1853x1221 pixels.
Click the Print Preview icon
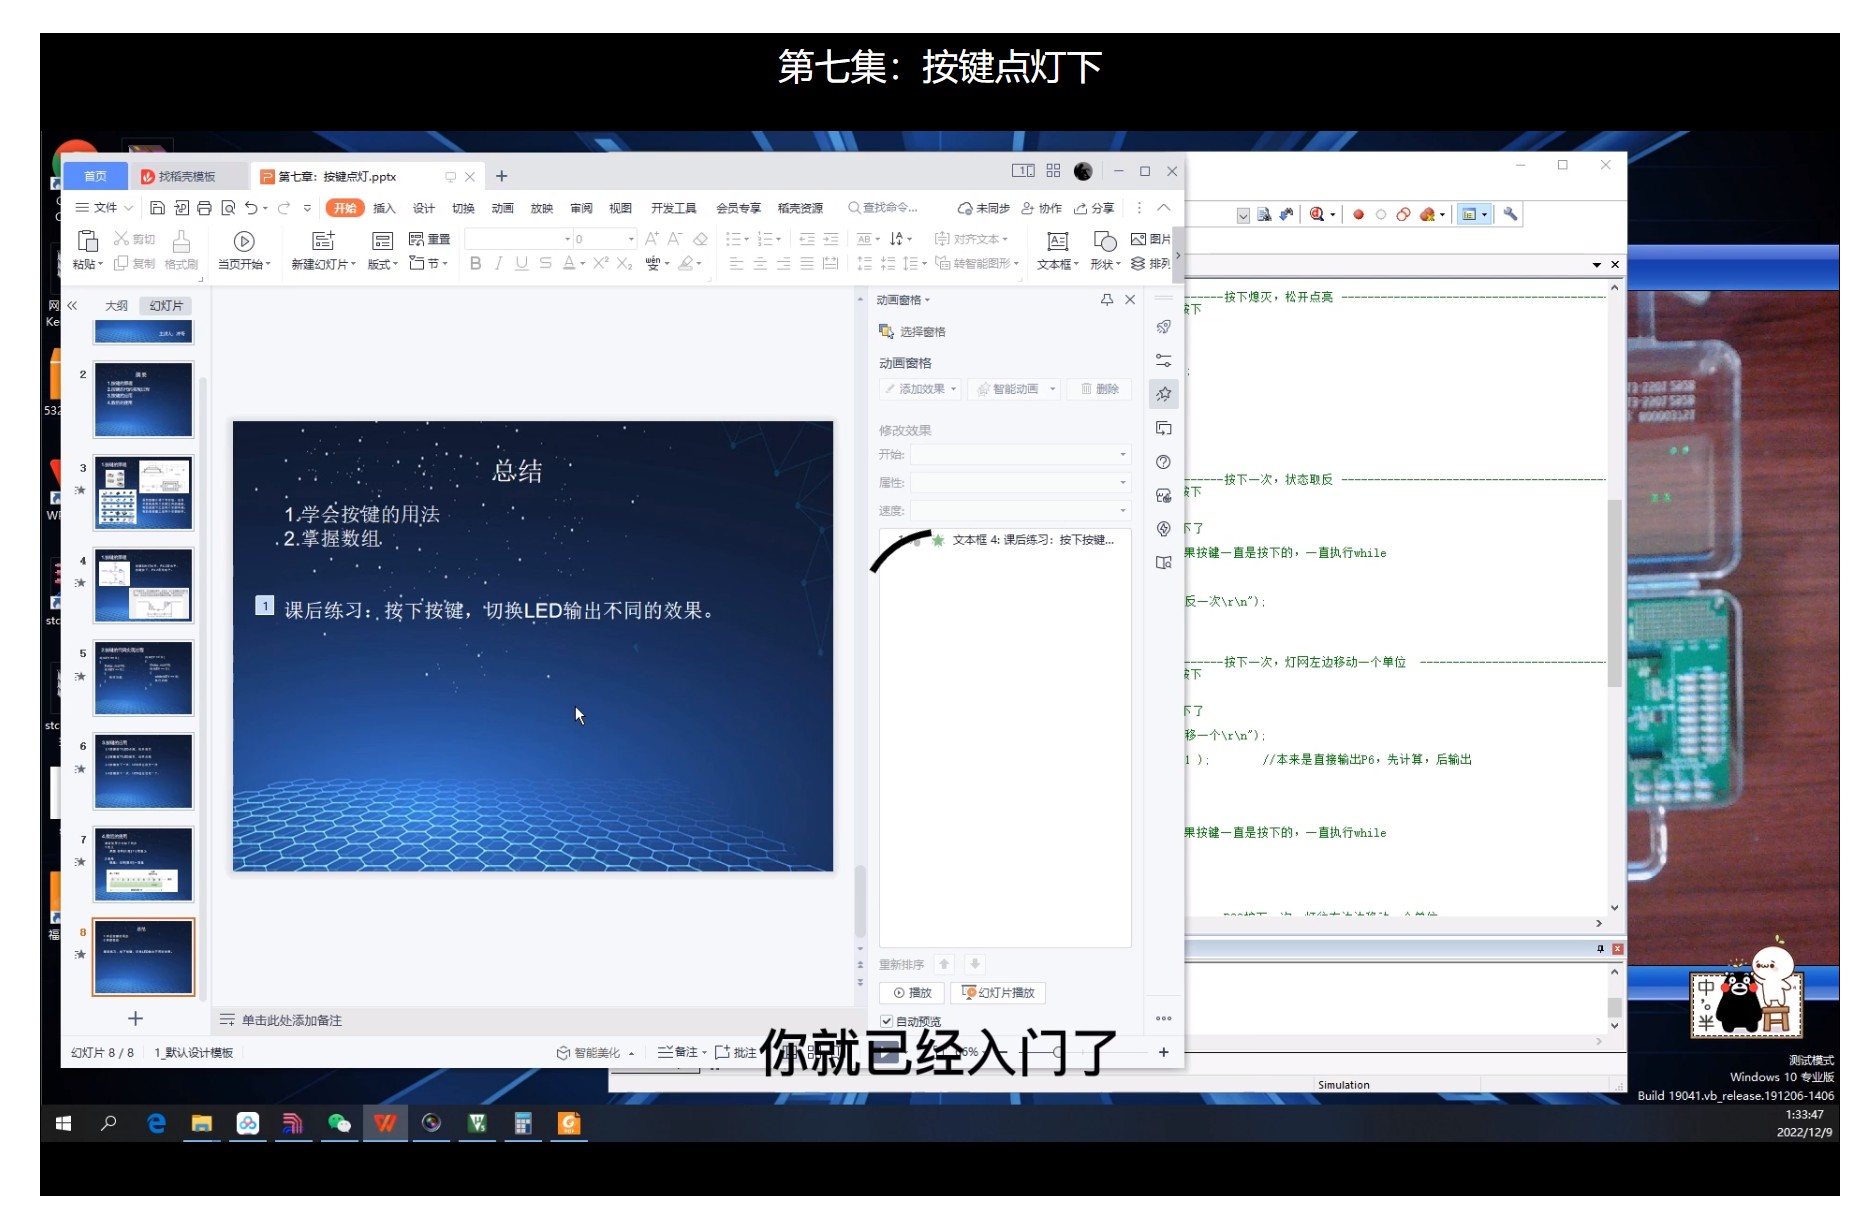coord(228,208)
